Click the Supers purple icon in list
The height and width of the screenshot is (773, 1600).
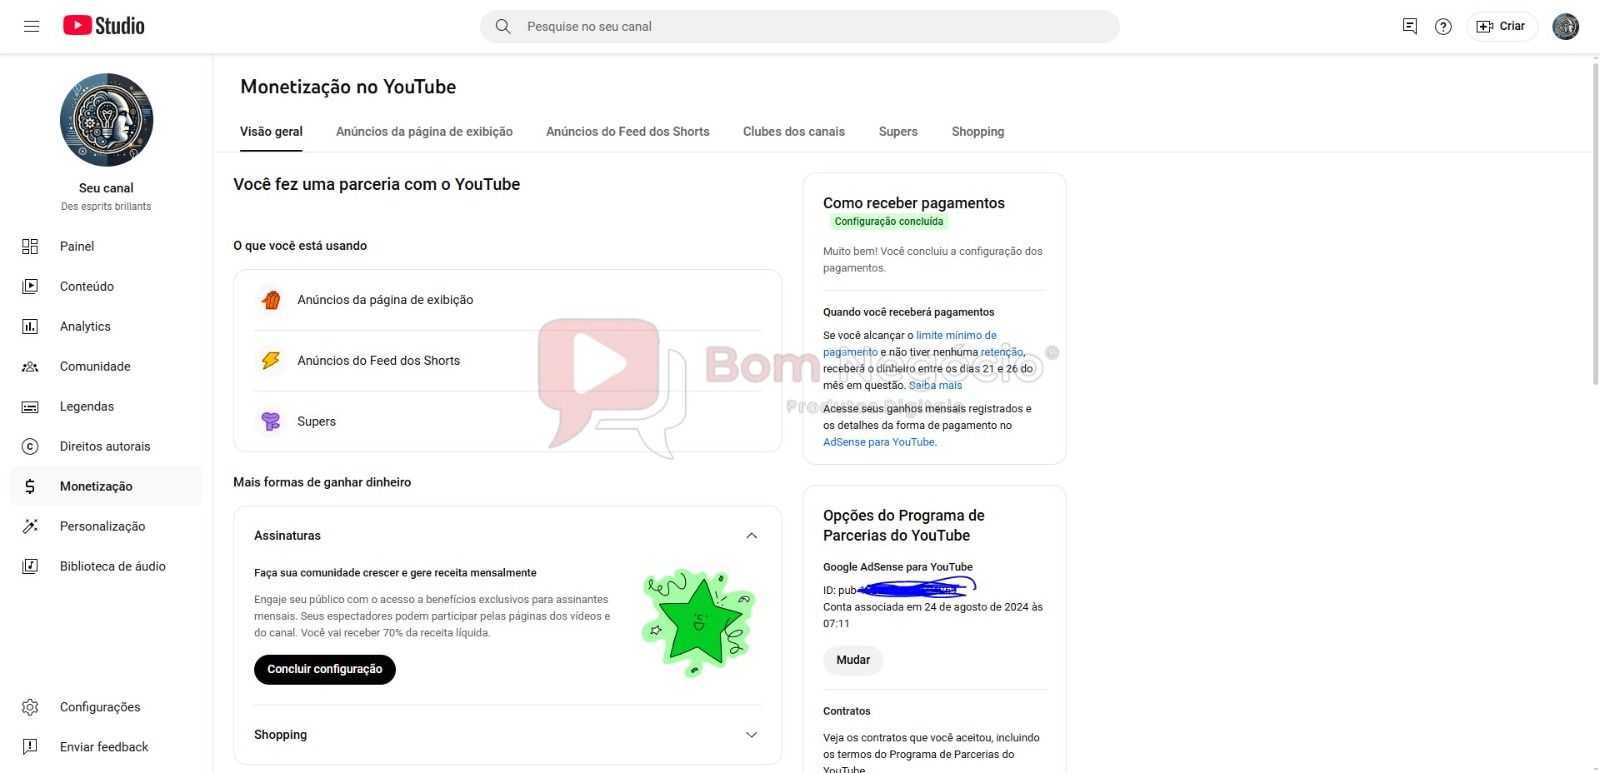(271, 421)
